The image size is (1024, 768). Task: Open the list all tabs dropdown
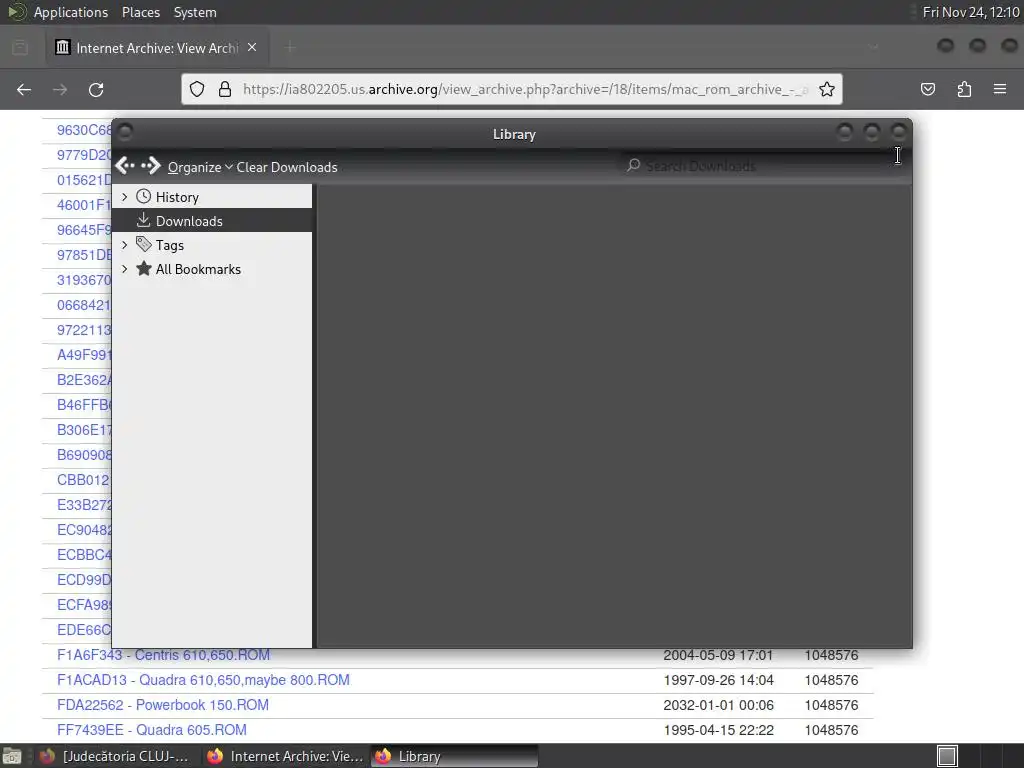[x=873, y=47]
